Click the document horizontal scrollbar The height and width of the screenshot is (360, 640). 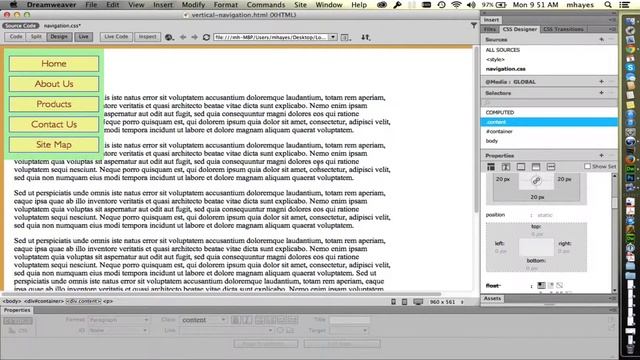pyautogui.click(x=222, y=294)
